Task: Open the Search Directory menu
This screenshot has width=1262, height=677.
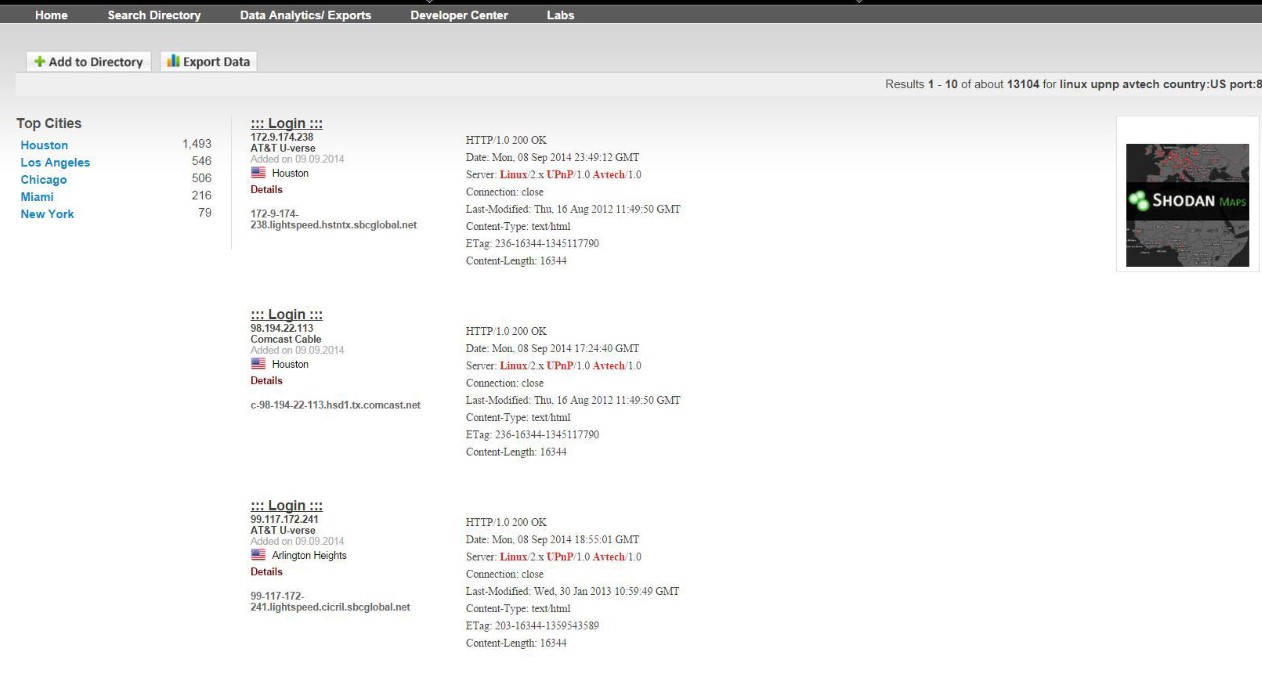Action: pos(154,15)
